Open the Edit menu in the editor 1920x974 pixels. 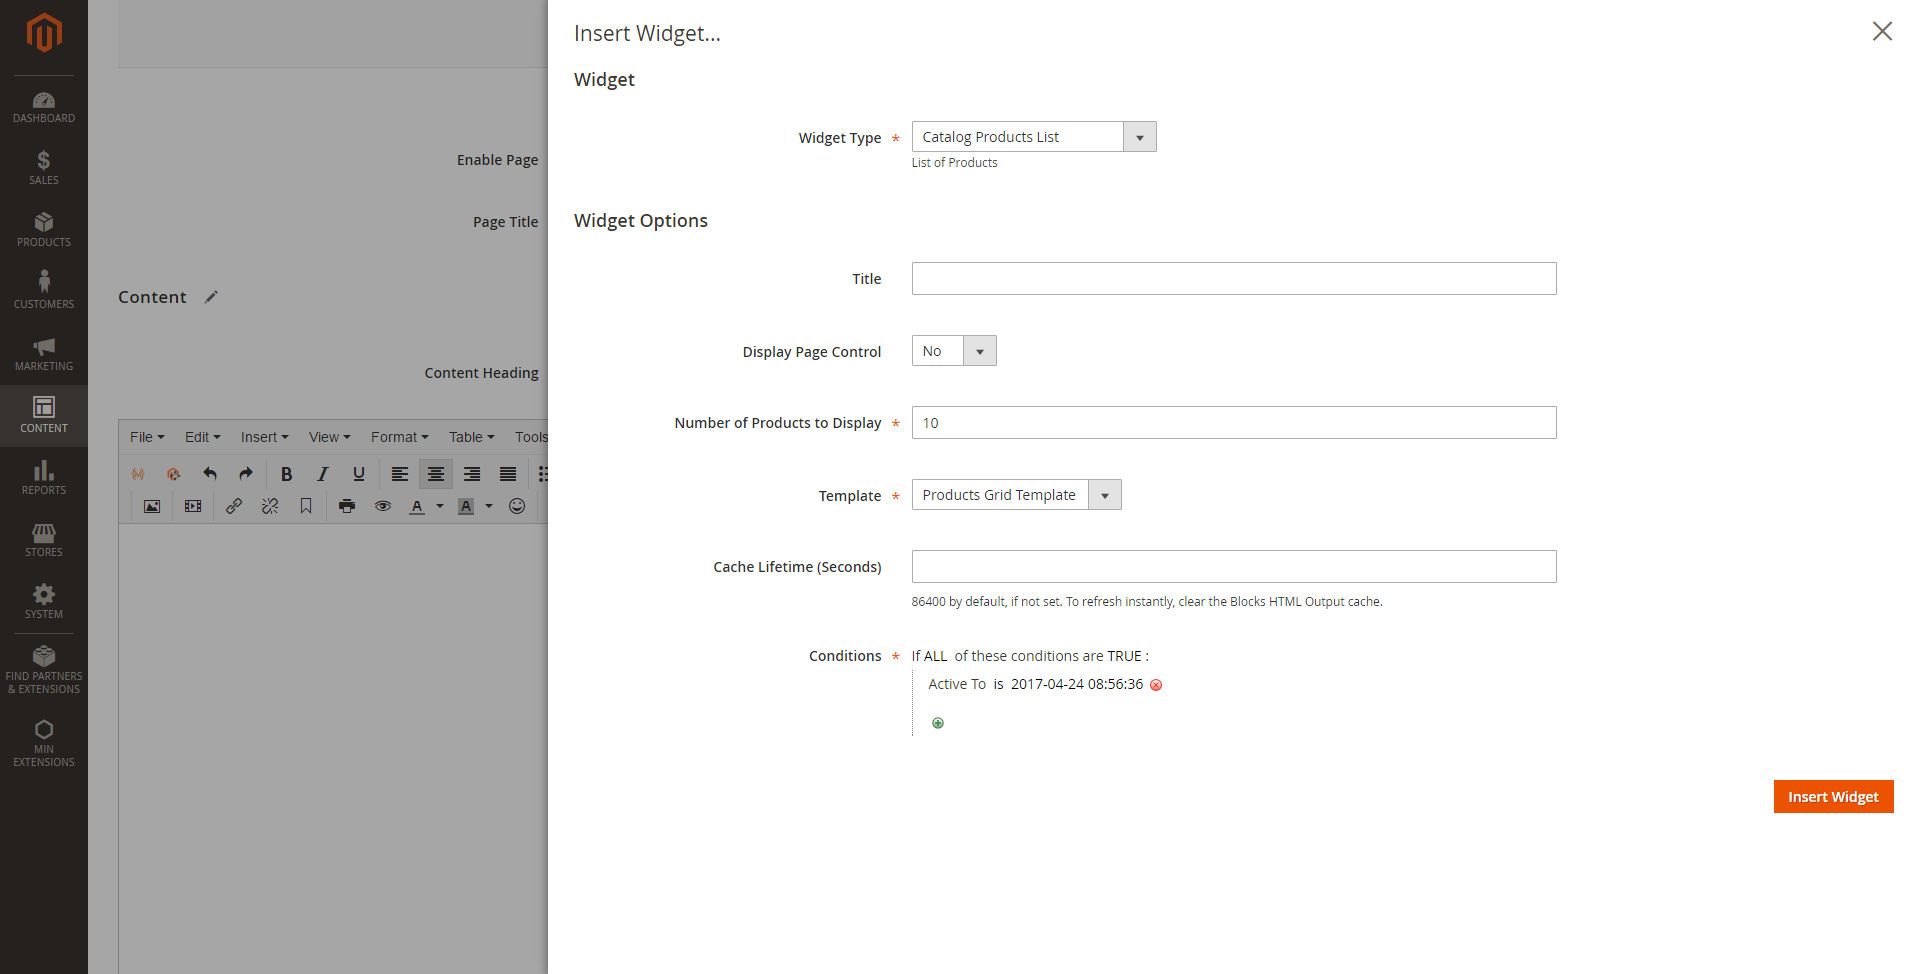tap(202, 437)
